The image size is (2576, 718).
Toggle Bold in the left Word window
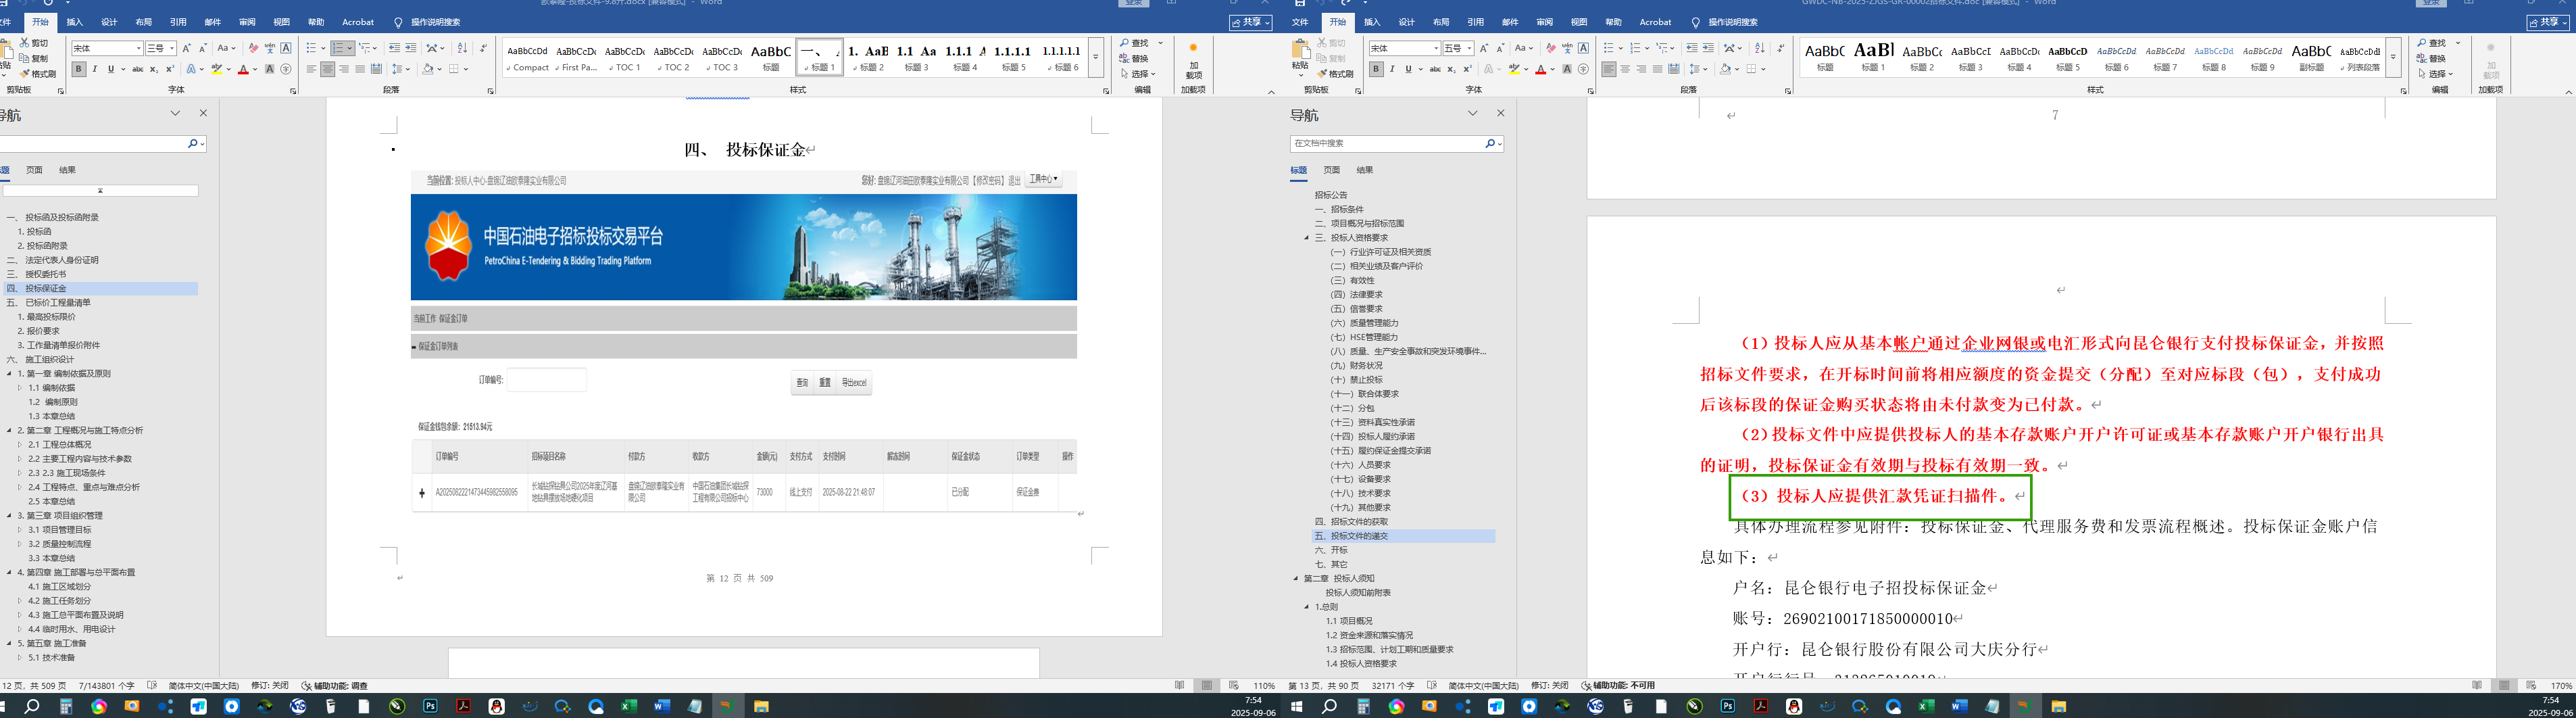click(x=78, y=69)
